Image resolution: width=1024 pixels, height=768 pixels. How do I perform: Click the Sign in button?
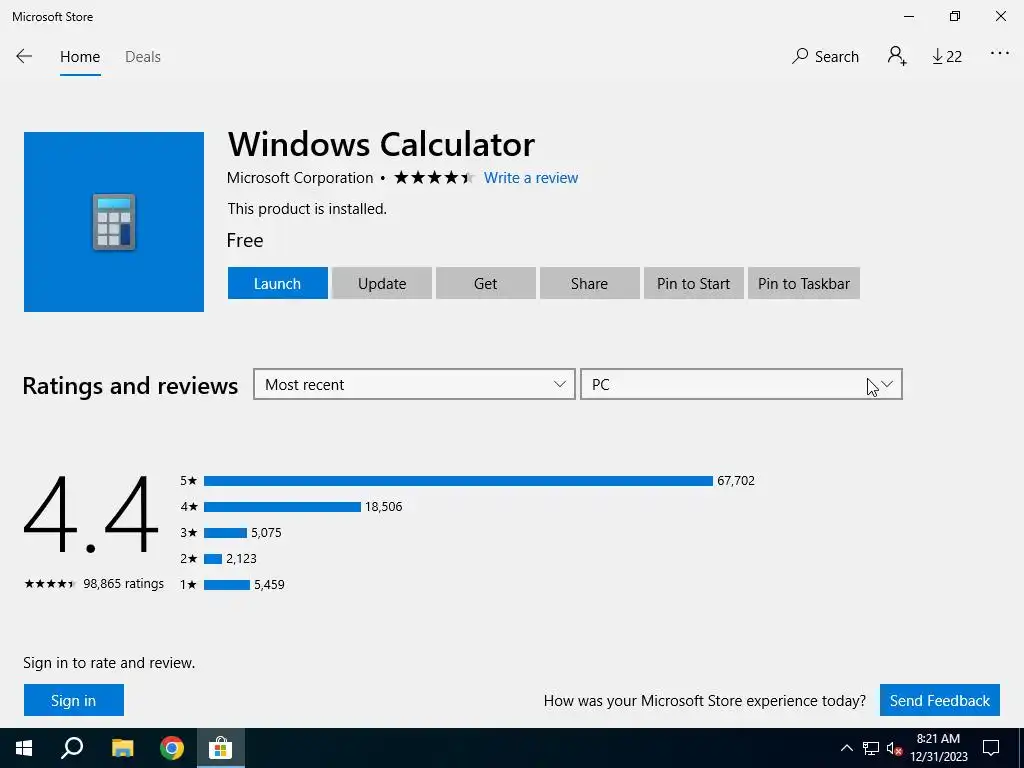point(74,700)
